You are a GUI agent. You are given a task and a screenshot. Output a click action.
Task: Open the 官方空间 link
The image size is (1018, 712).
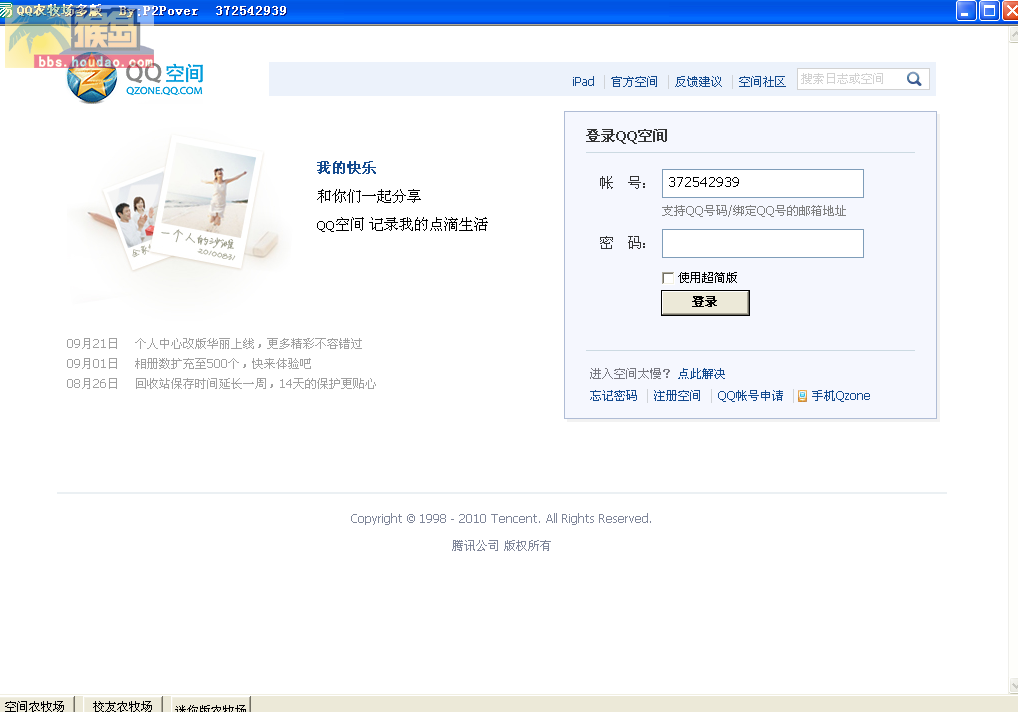click(634, 82)
